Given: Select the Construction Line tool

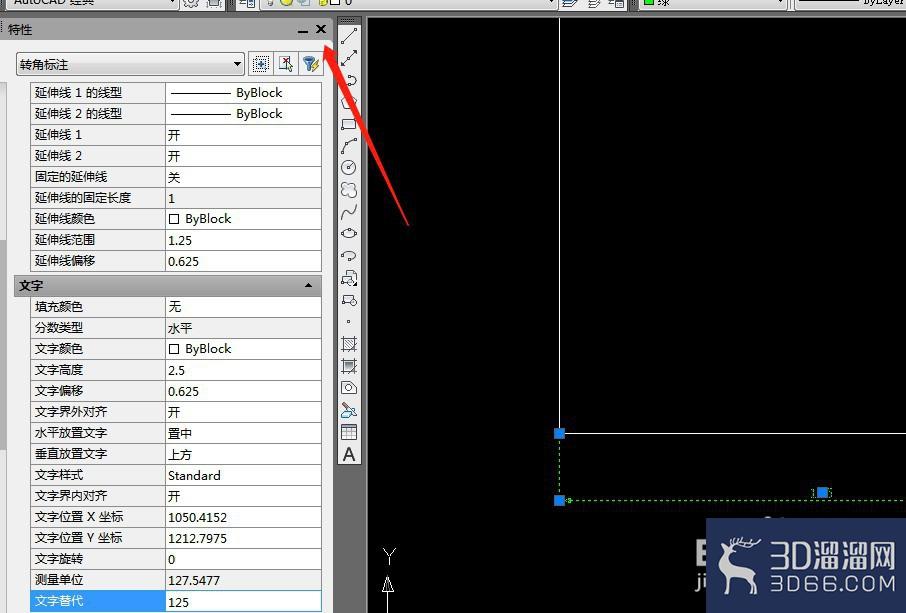Looking at the screenshot, I should [349, 58].
